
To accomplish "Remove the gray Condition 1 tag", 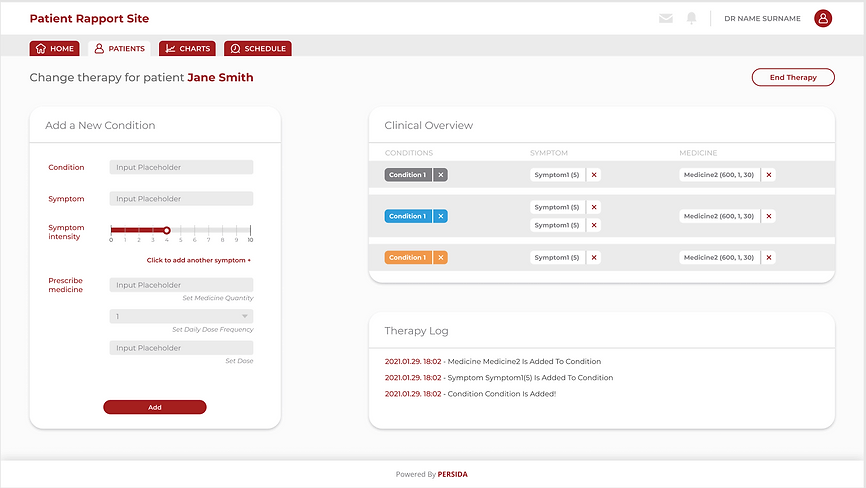I will click(441, 175).
